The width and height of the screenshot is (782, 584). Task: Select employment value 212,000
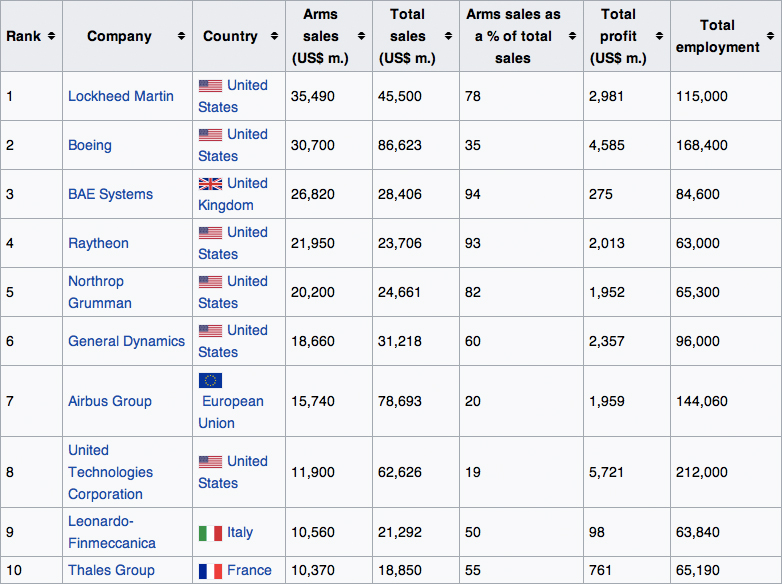702,472
